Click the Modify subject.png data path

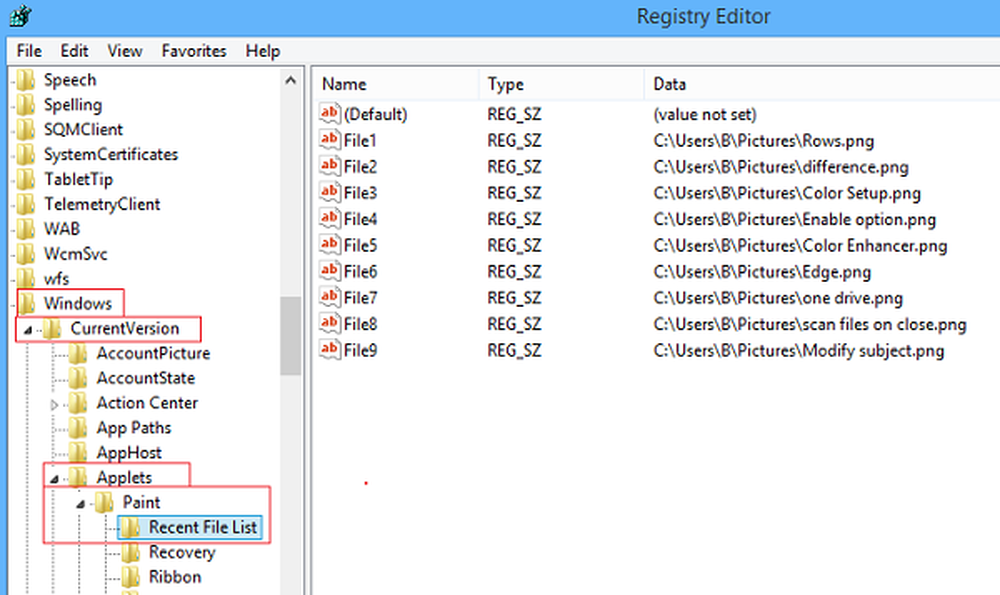798,351
